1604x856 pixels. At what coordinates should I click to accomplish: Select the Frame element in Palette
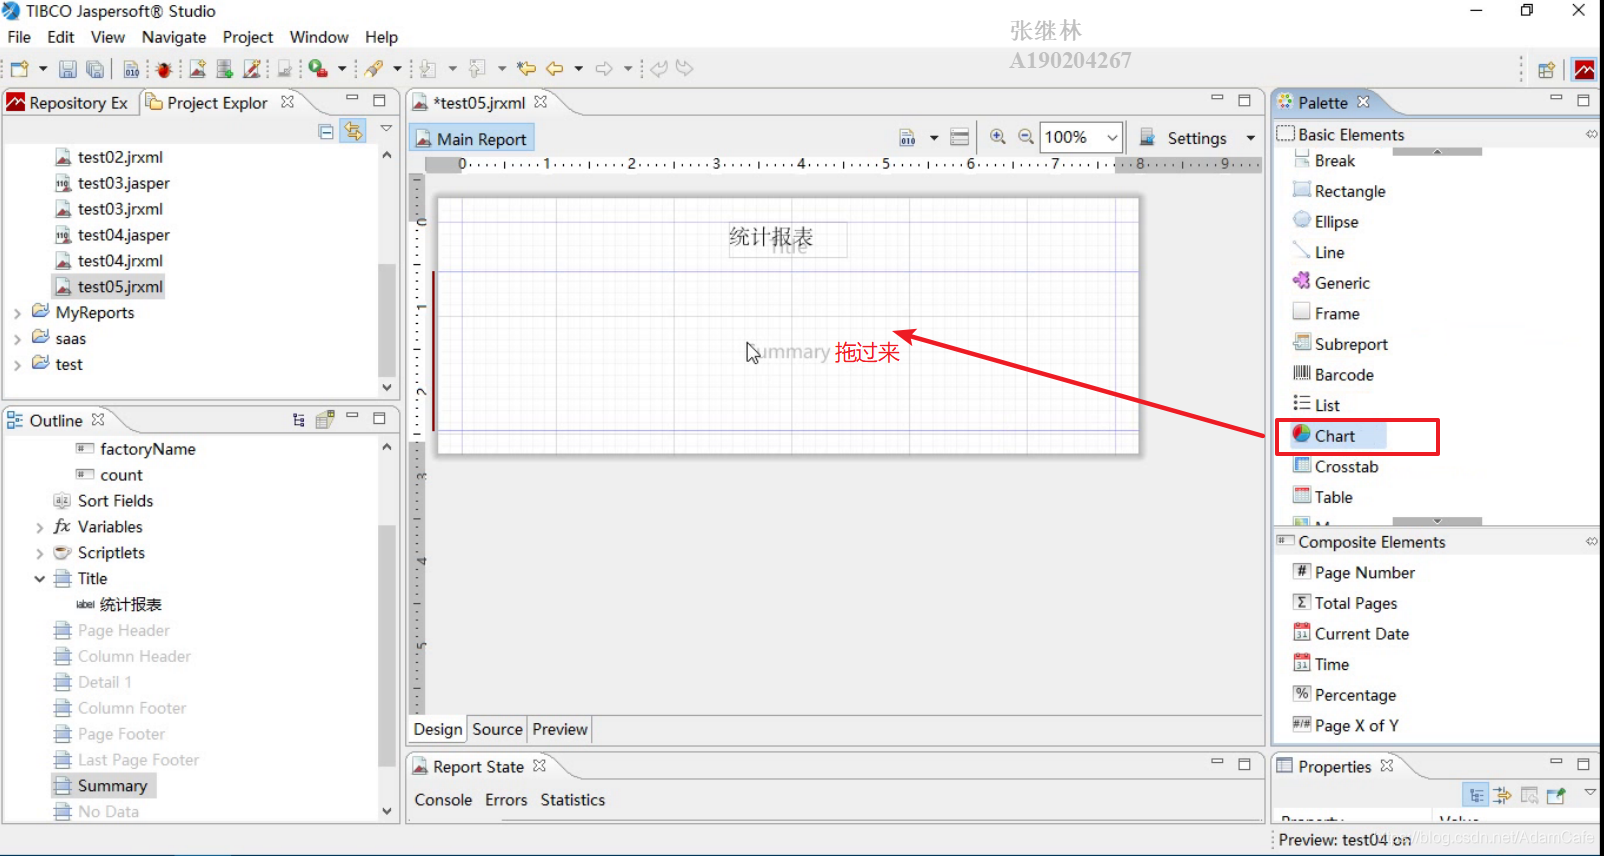tap(1326, 313)
